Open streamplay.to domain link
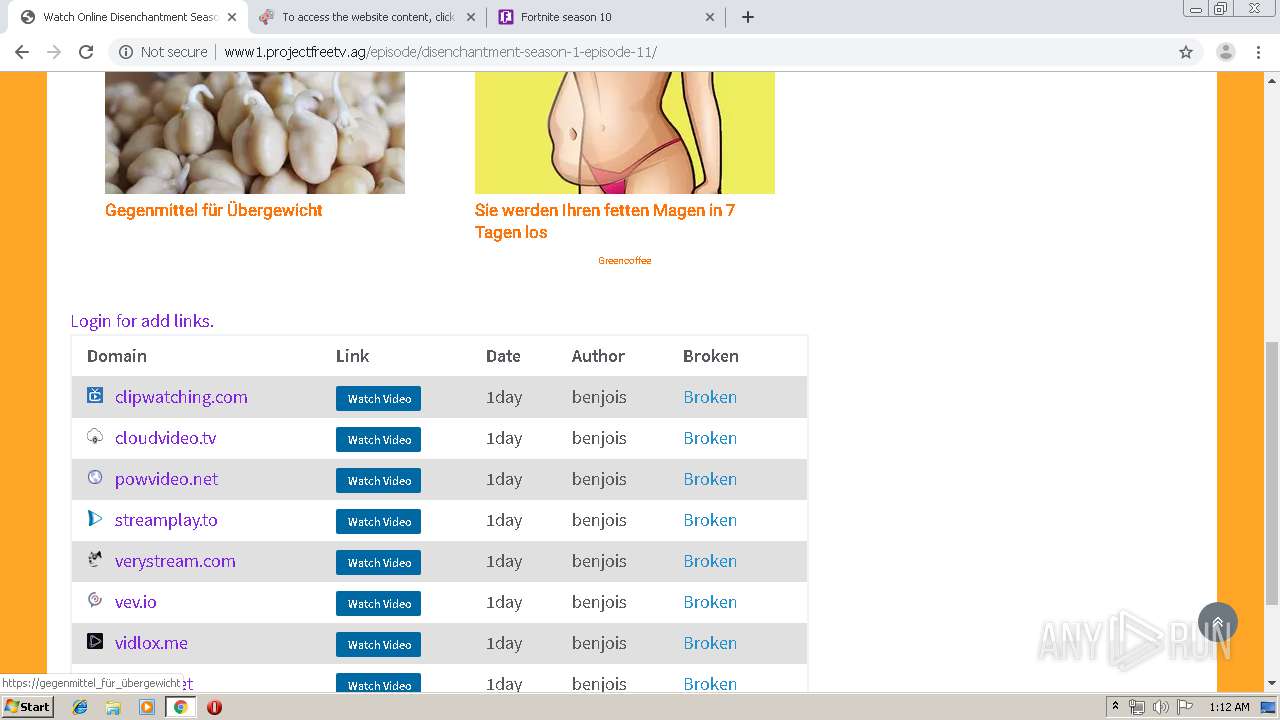 [166, 520]
